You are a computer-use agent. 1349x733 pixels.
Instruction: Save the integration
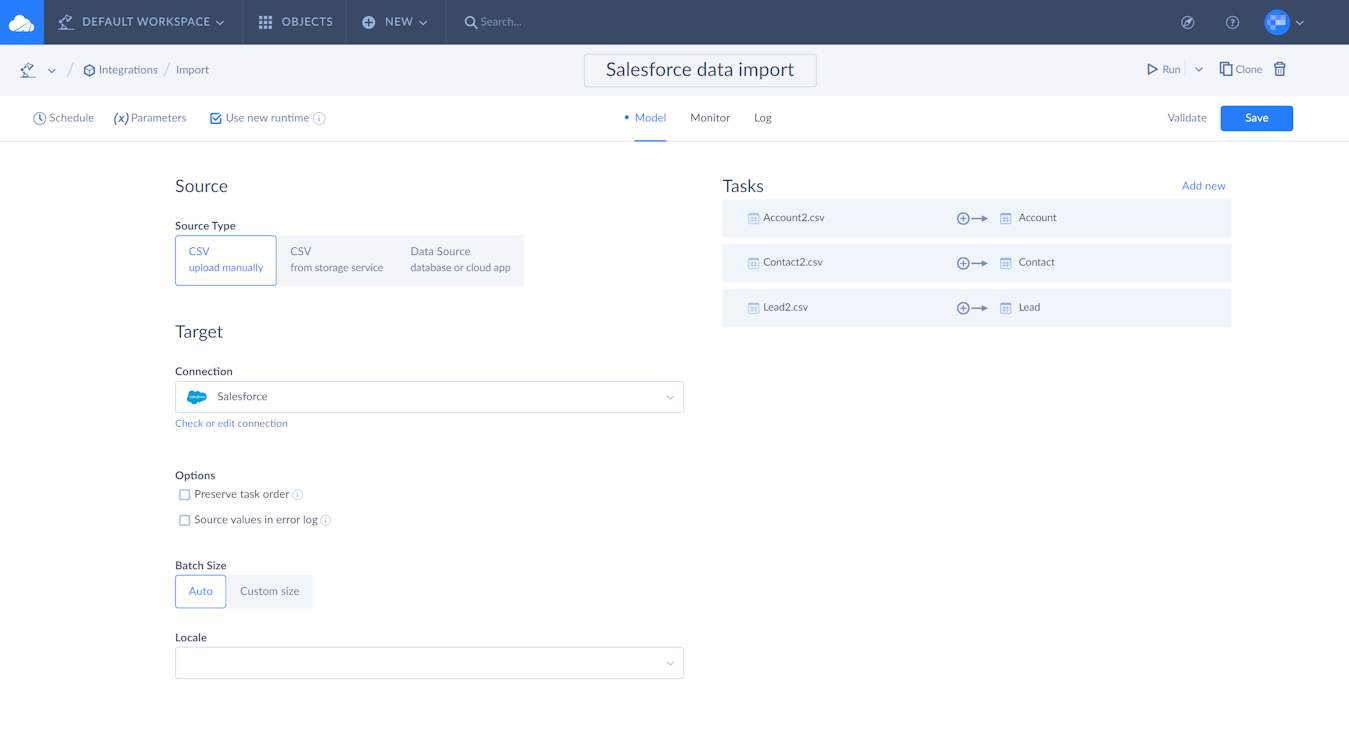click(x=1257, y=118)
